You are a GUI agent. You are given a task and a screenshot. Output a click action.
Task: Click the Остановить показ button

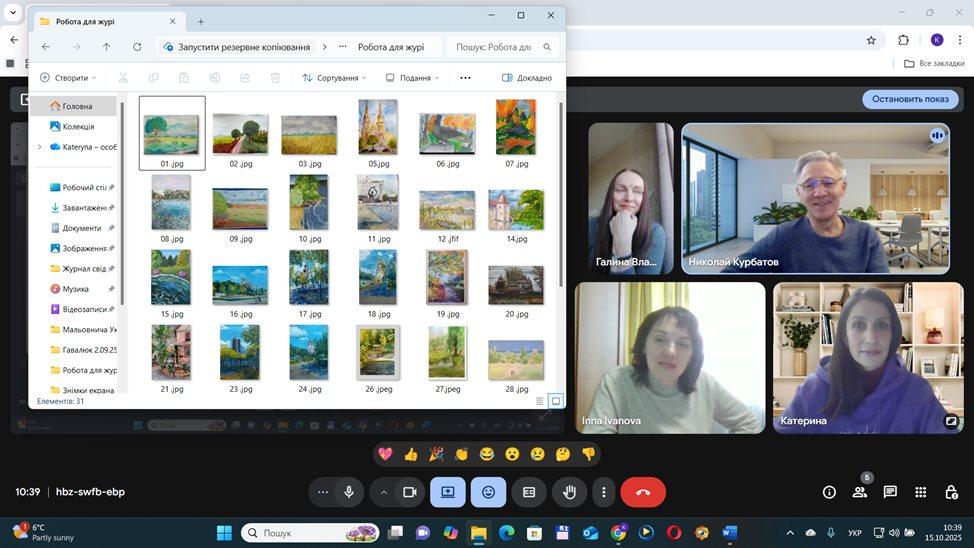909,99
